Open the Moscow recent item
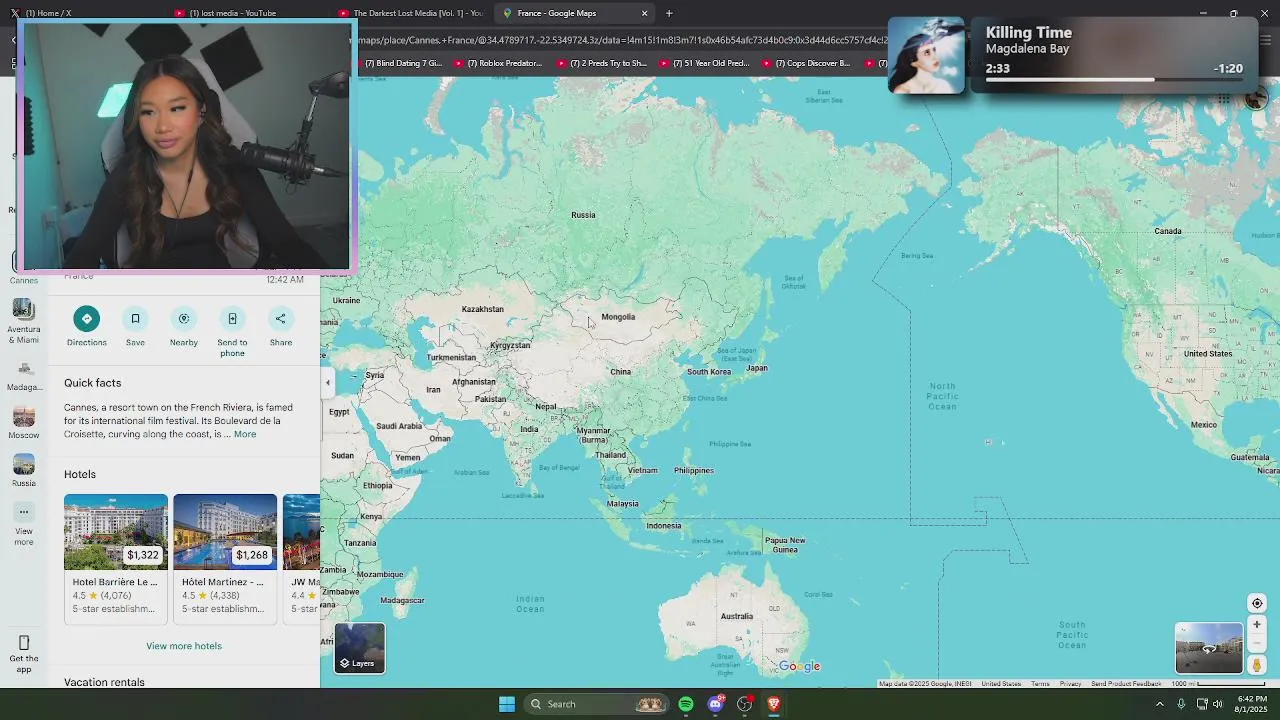The width and height of the screenshot is (1280, 720). (x=24, y=422)
